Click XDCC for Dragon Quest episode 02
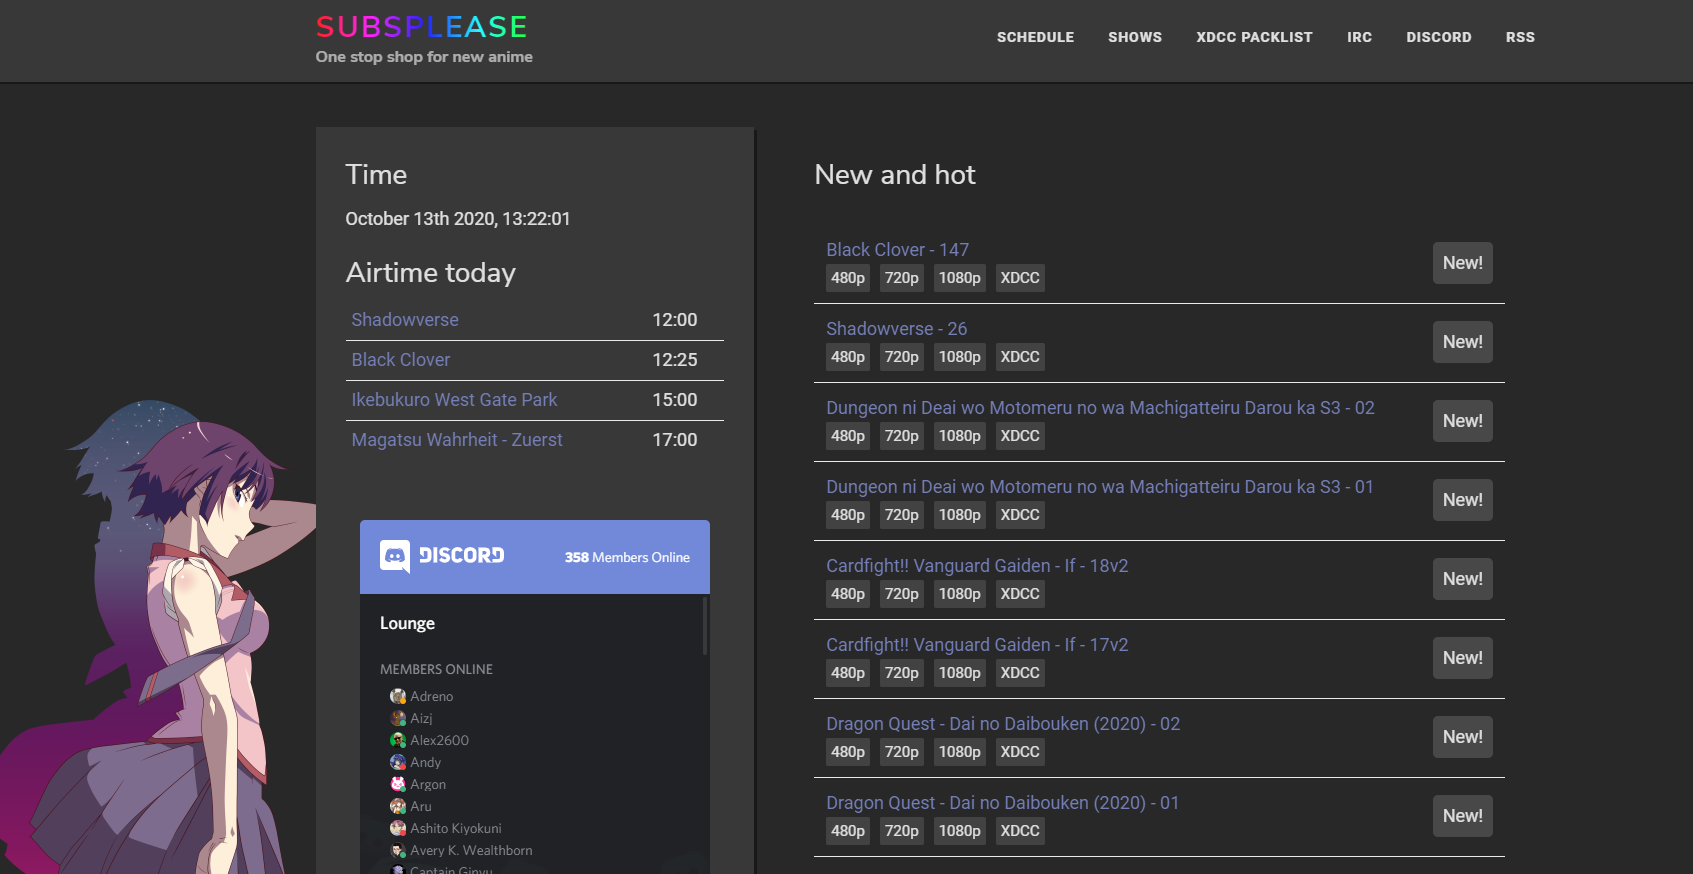Image resolution: width=1693 pixels, height=874 pixels. click(1020, 752)
